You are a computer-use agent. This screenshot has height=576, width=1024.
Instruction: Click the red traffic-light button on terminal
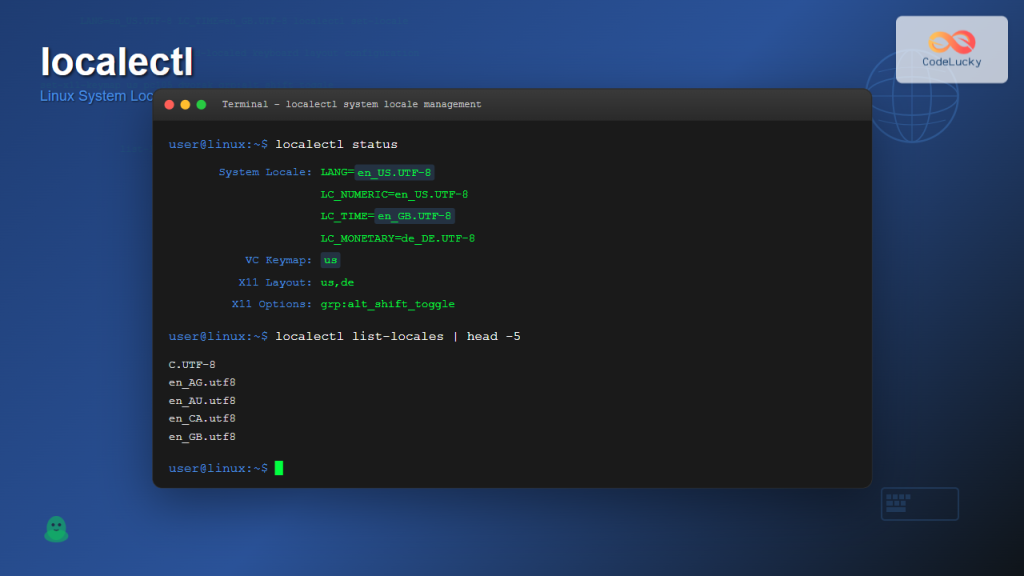pyautogui.click(x=169, y=103)
